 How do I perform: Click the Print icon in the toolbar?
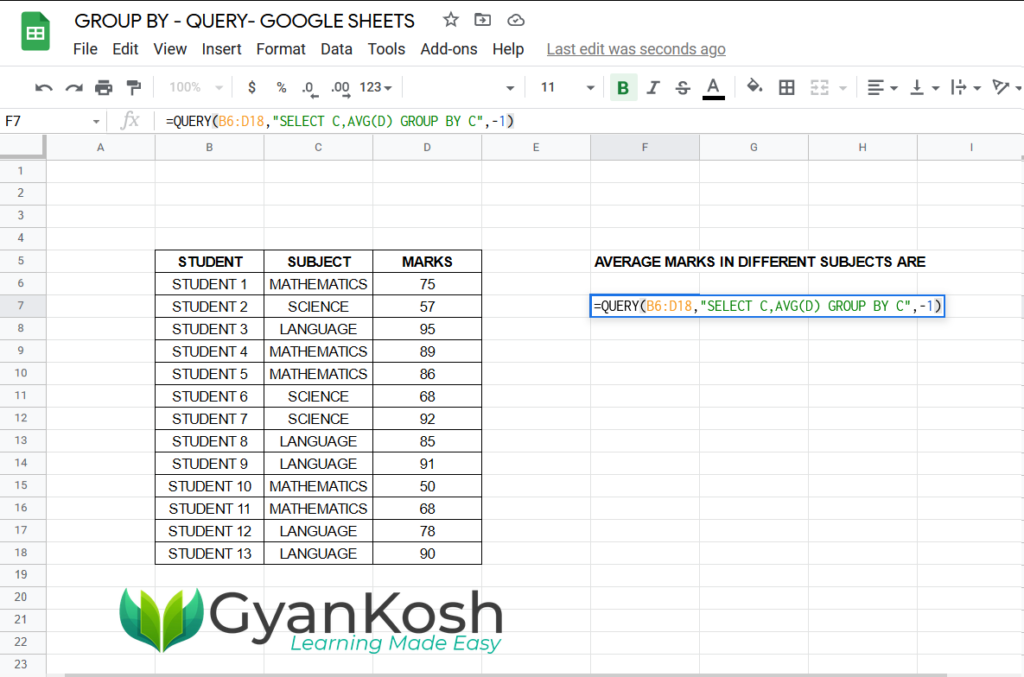(103, 87)
